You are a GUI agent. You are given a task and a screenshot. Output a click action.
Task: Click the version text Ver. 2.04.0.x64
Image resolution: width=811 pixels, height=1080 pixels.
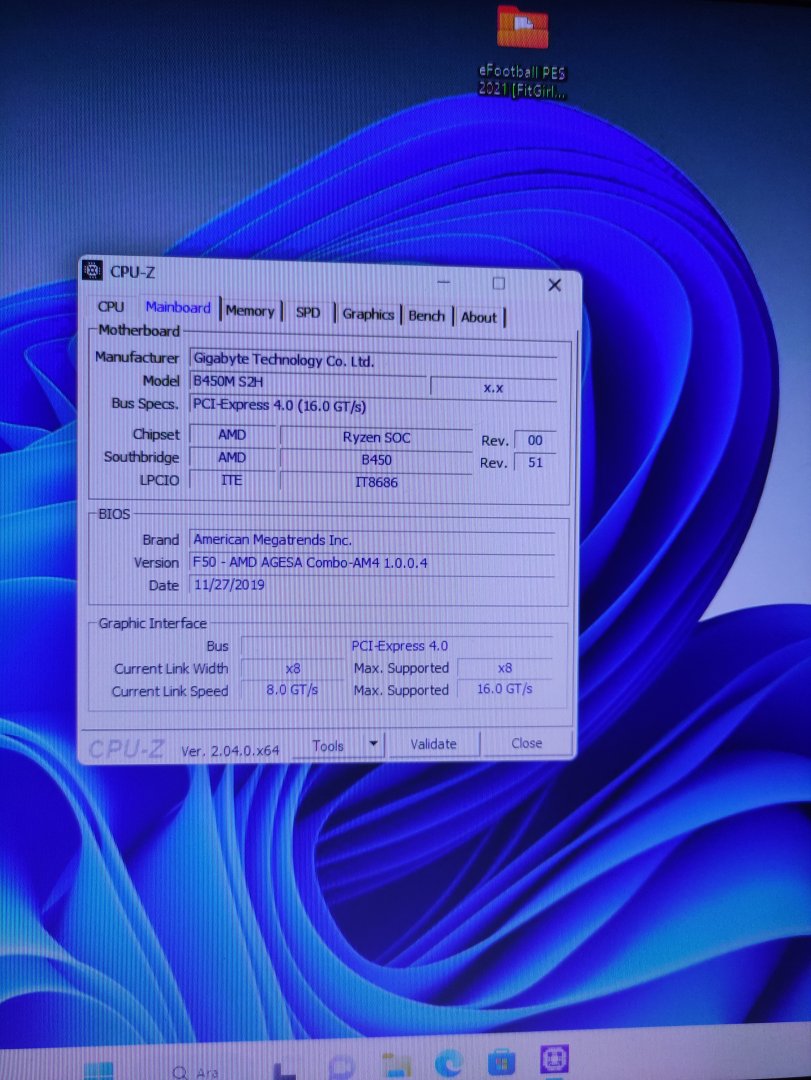(230, 751)
